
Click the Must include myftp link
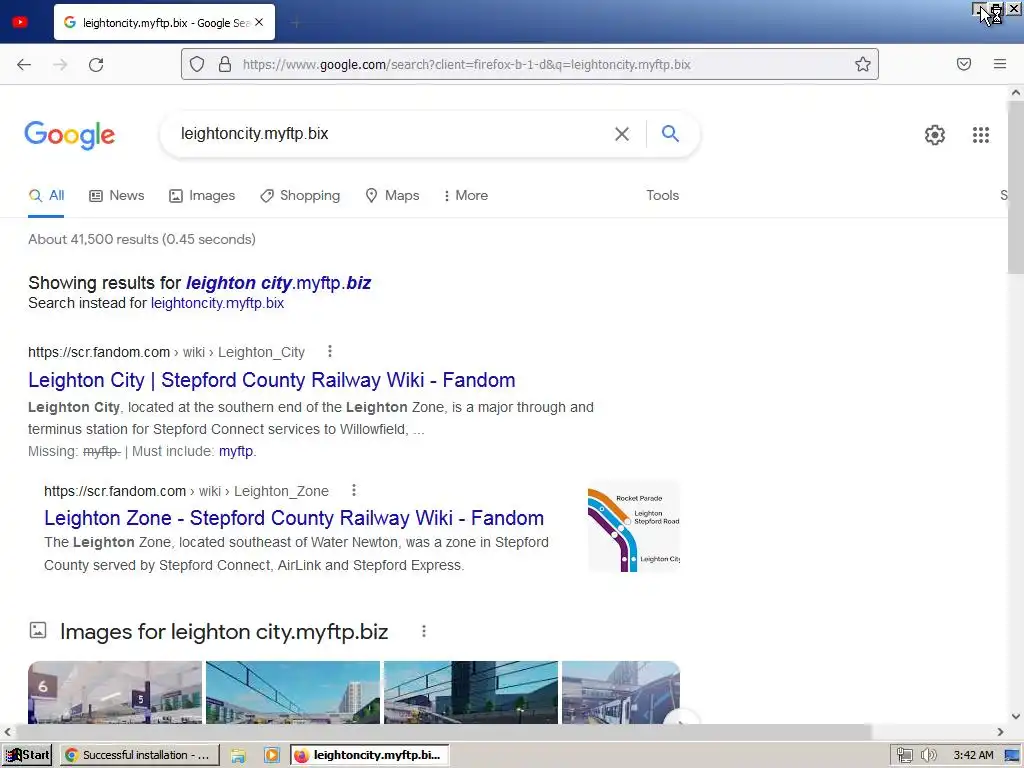click(x=236, y=451)
